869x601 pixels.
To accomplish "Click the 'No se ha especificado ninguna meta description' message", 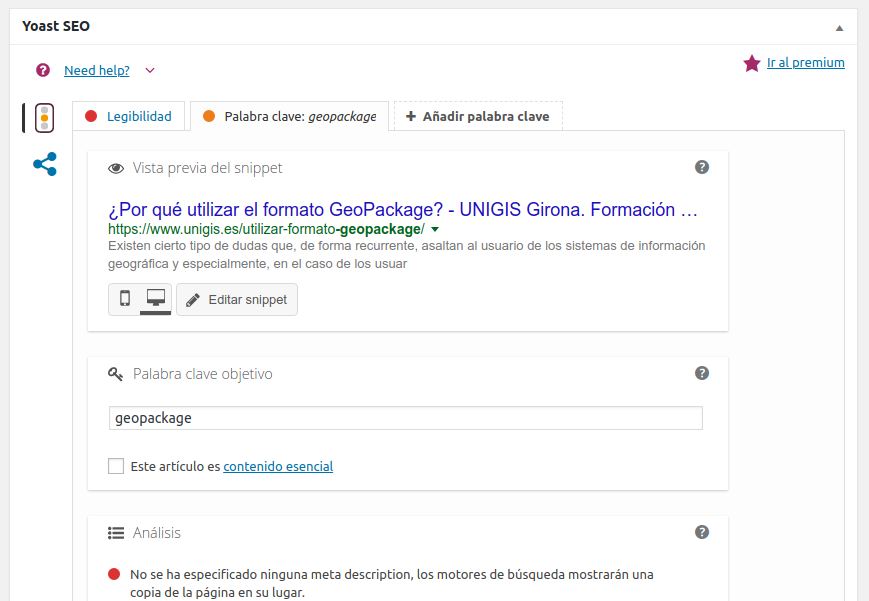I will pos(392,583).
